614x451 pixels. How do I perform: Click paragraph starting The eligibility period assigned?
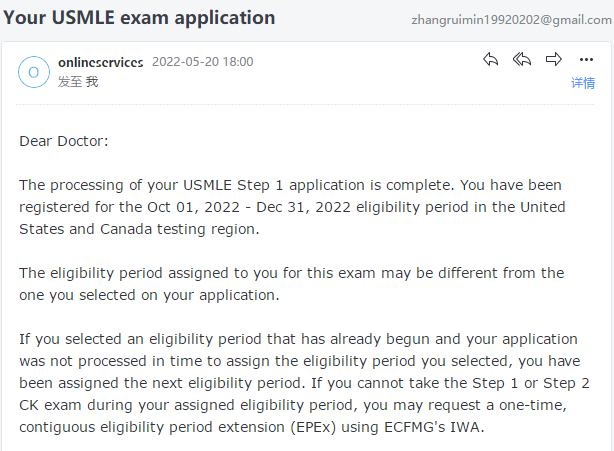[292, 284]
